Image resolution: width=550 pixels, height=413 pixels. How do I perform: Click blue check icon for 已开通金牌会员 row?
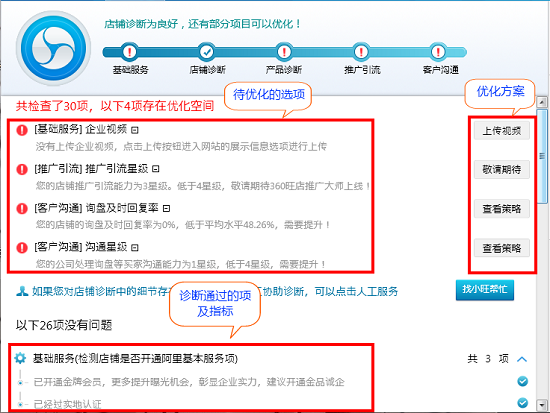(x=523, y=381)
